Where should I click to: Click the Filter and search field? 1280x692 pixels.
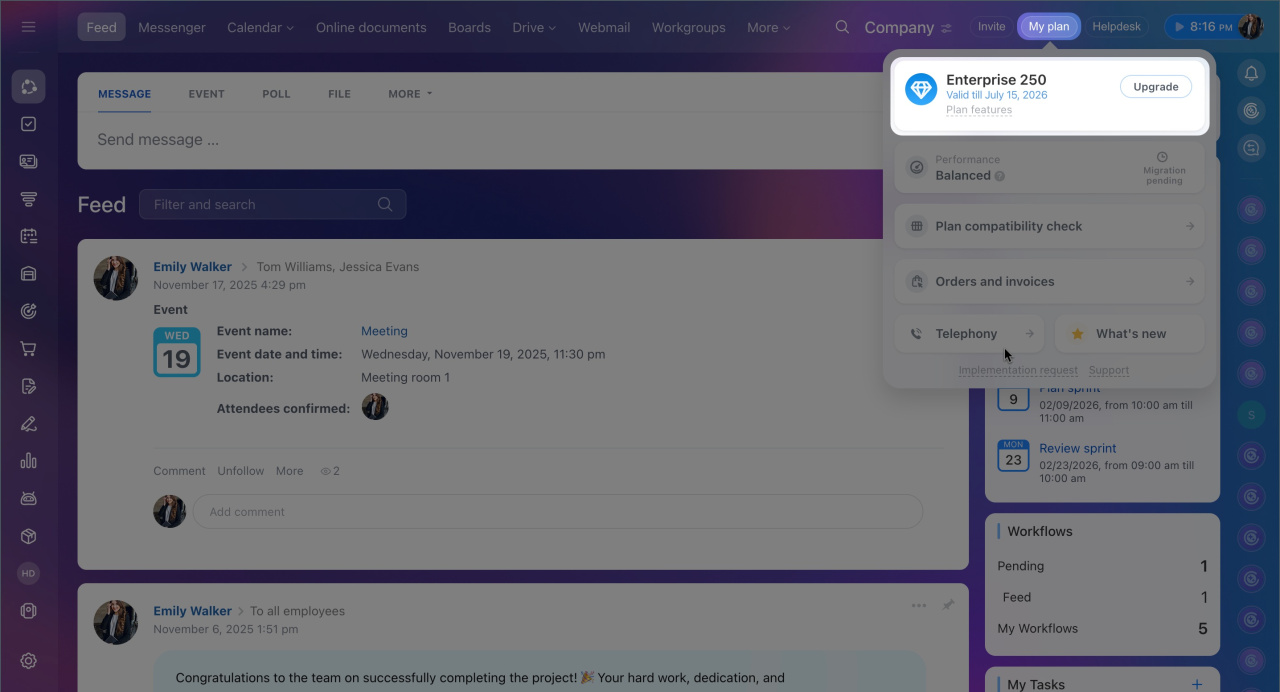click(260, 204)
